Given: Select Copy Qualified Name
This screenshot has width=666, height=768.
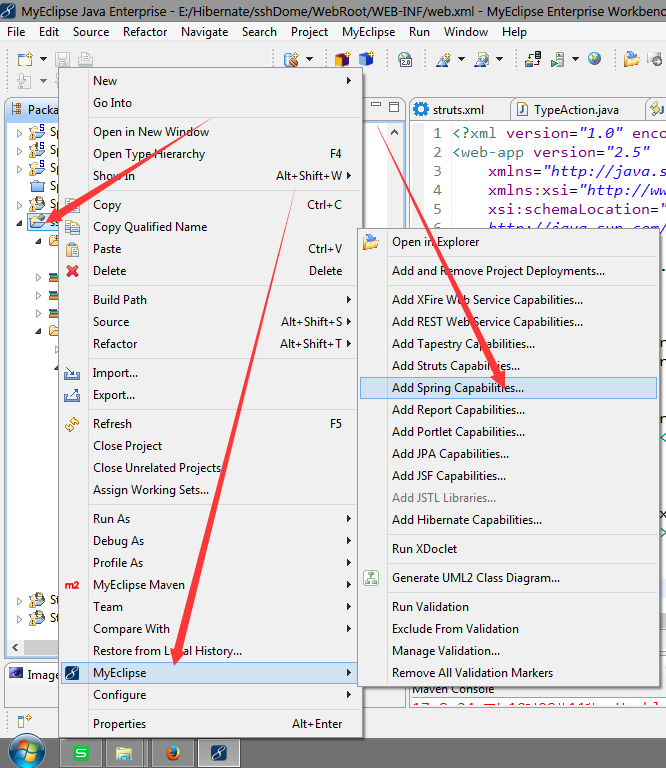Looking at the screenshot, I should (x=211, y=227).
